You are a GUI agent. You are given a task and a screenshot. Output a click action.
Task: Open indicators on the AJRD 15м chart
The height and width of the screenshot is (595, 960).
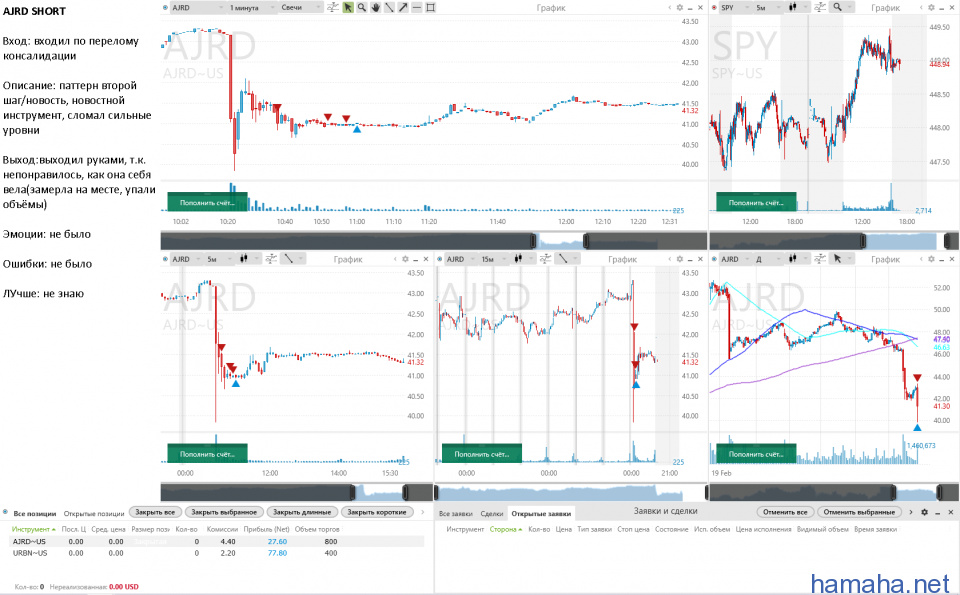(x=546, y=259)
